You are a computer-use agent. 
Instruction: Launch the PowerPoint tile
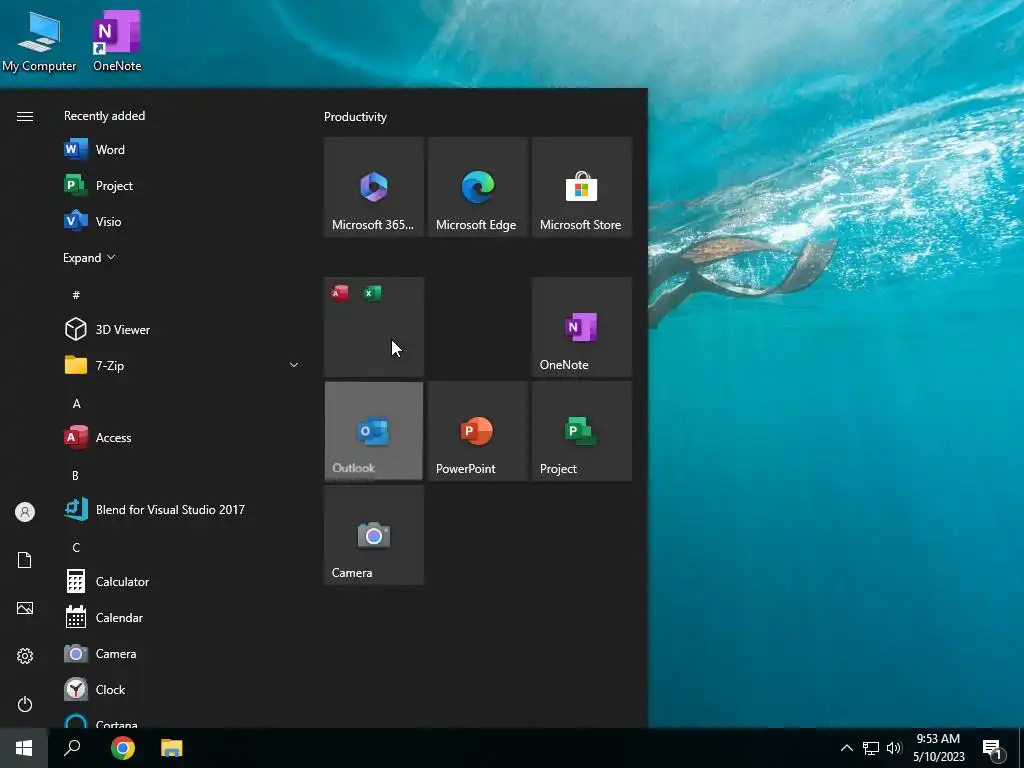click(478, 431)
